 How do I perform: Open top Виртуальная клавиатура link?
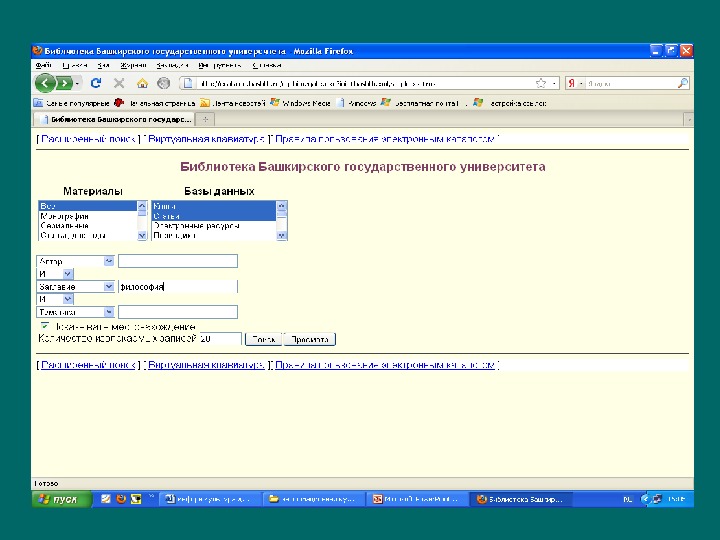point(206,139)
